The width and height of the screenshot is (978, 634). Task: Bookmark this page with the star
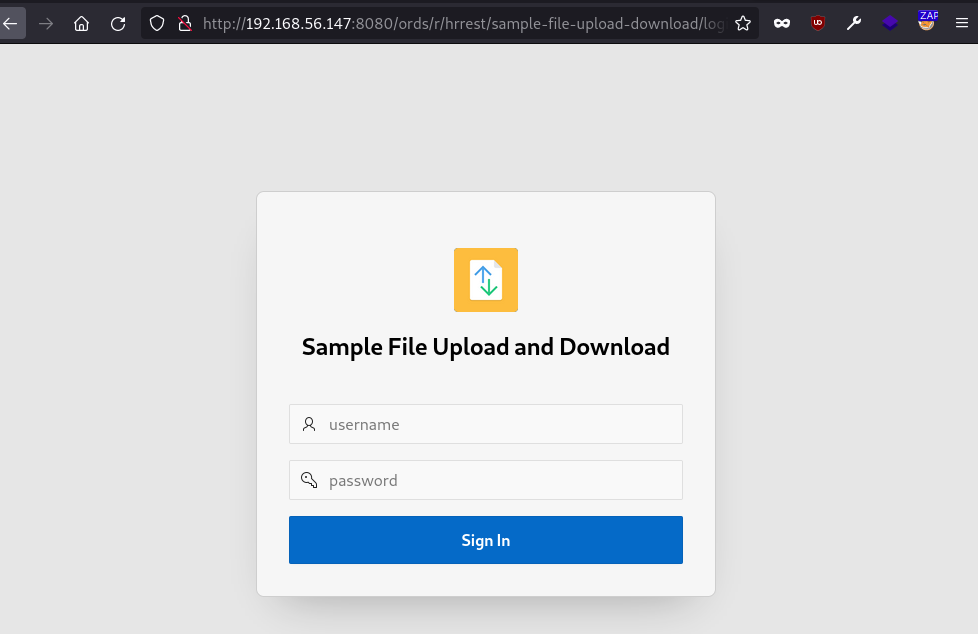743,24
